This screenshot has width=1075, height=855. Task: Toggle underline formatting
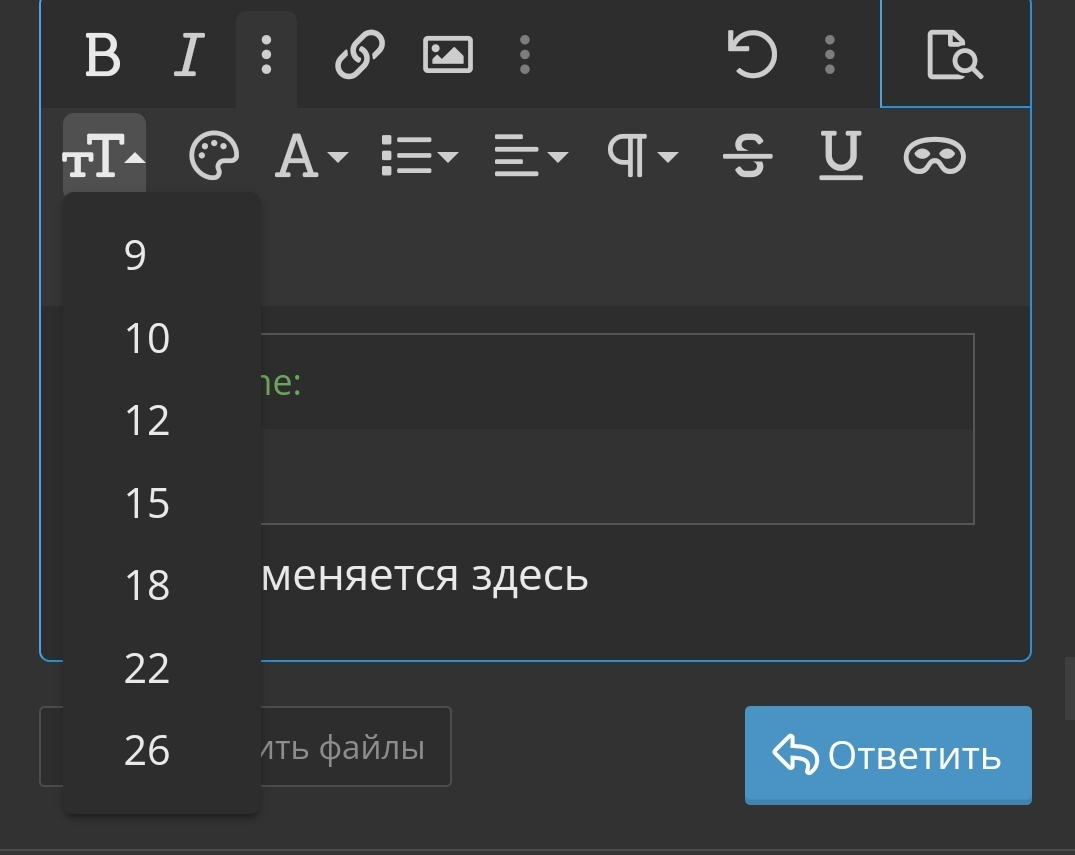coord(841,156)
